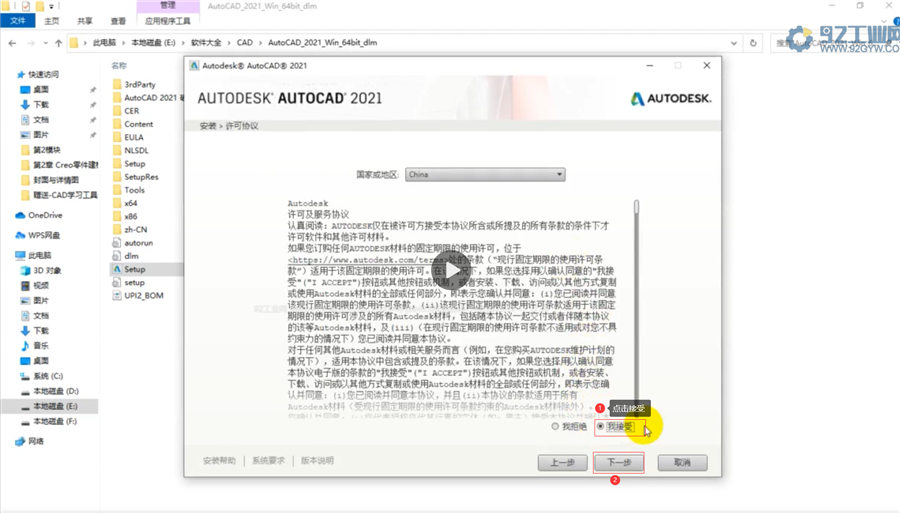Select the 我接受 radio button
Viewport: 900px width, 513px height.
pos(600,426)
